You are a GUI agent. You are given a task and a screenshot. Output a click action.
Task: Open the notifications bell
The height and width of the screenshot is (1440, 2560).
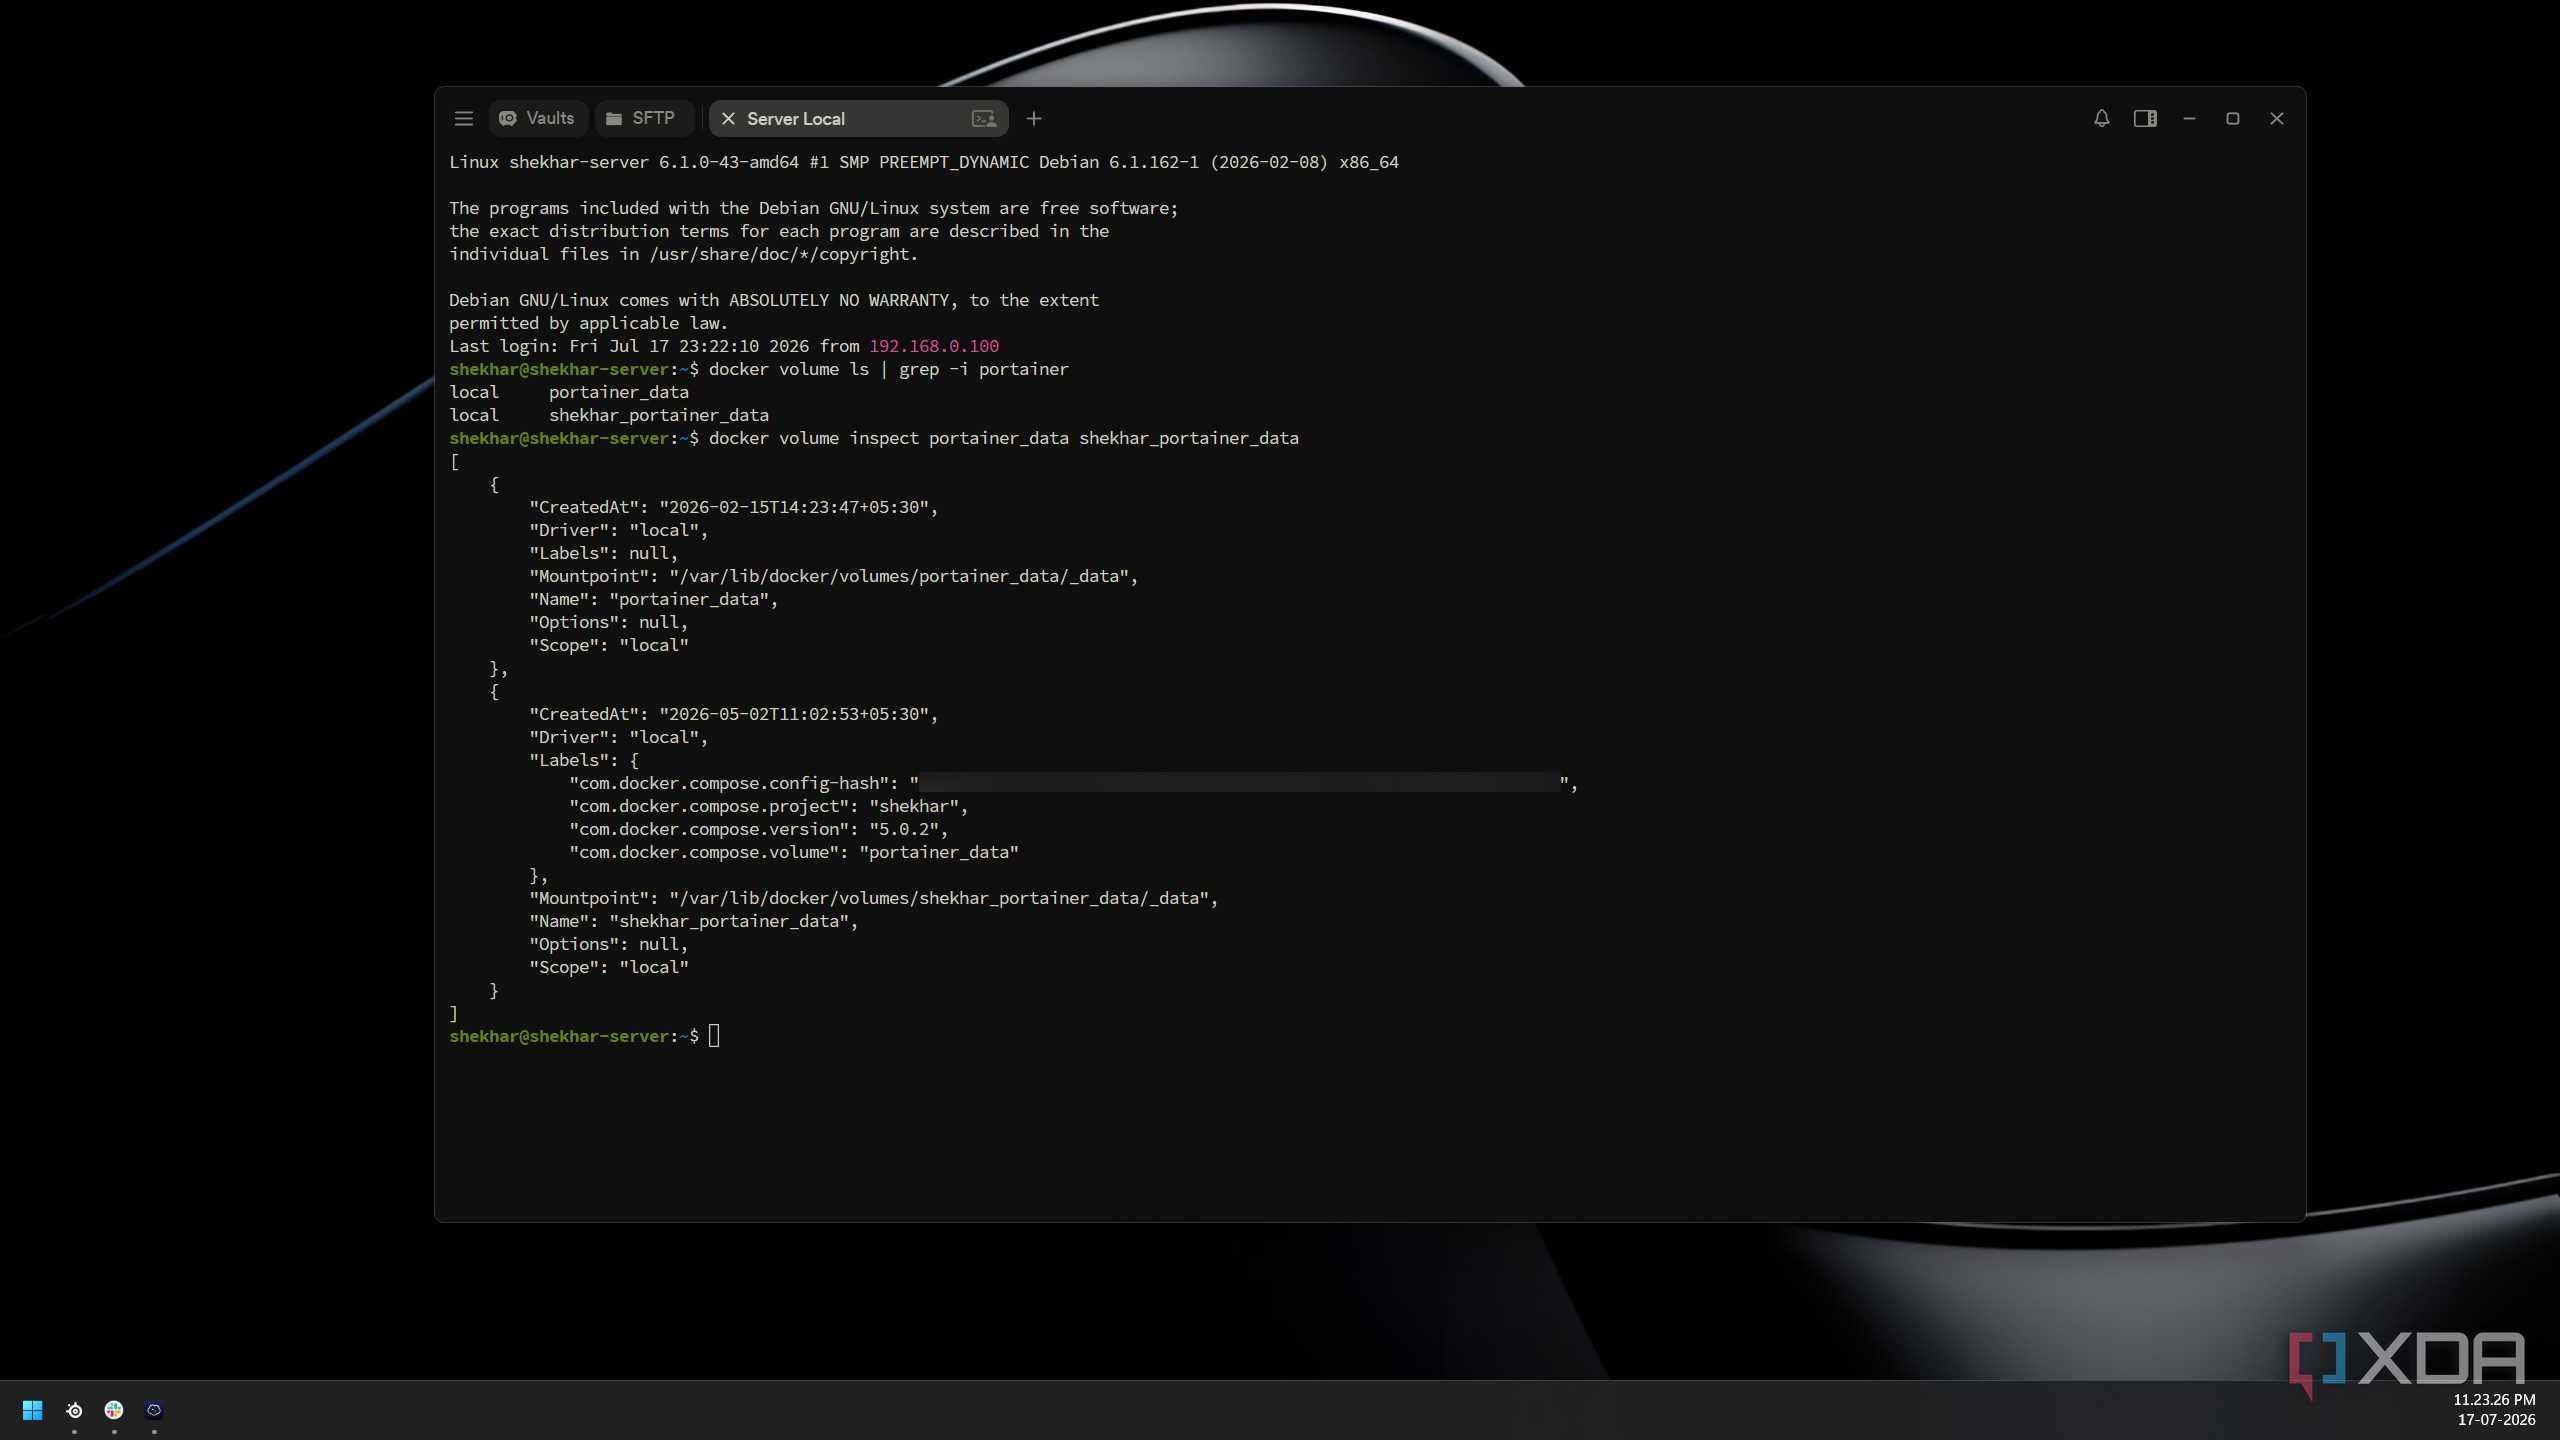click(x=2101, y=119)
